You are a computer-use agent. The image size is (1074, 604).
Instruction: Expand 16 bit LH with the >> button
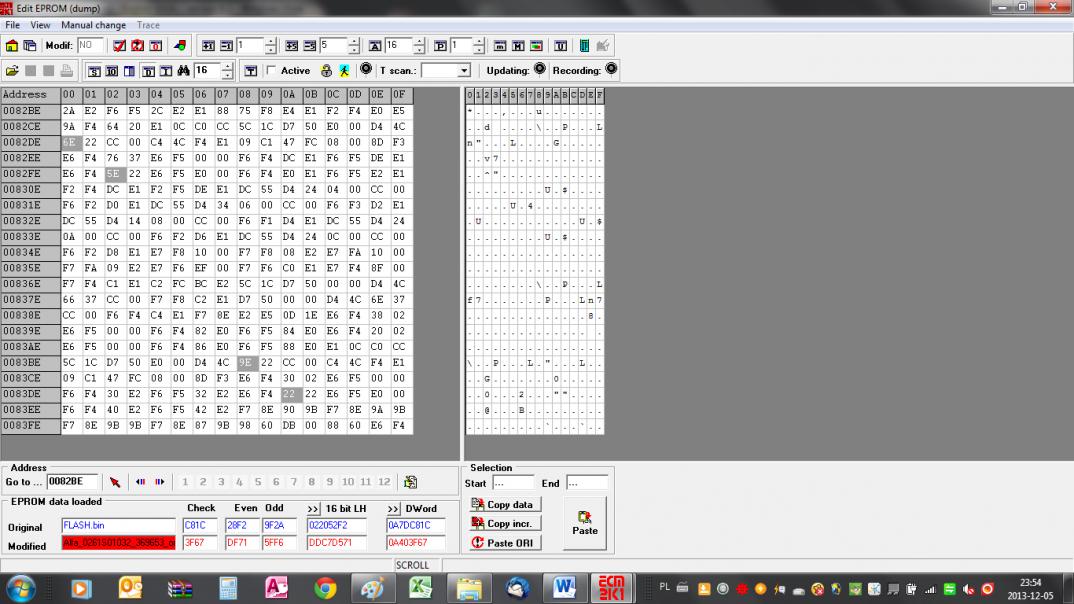313,509
